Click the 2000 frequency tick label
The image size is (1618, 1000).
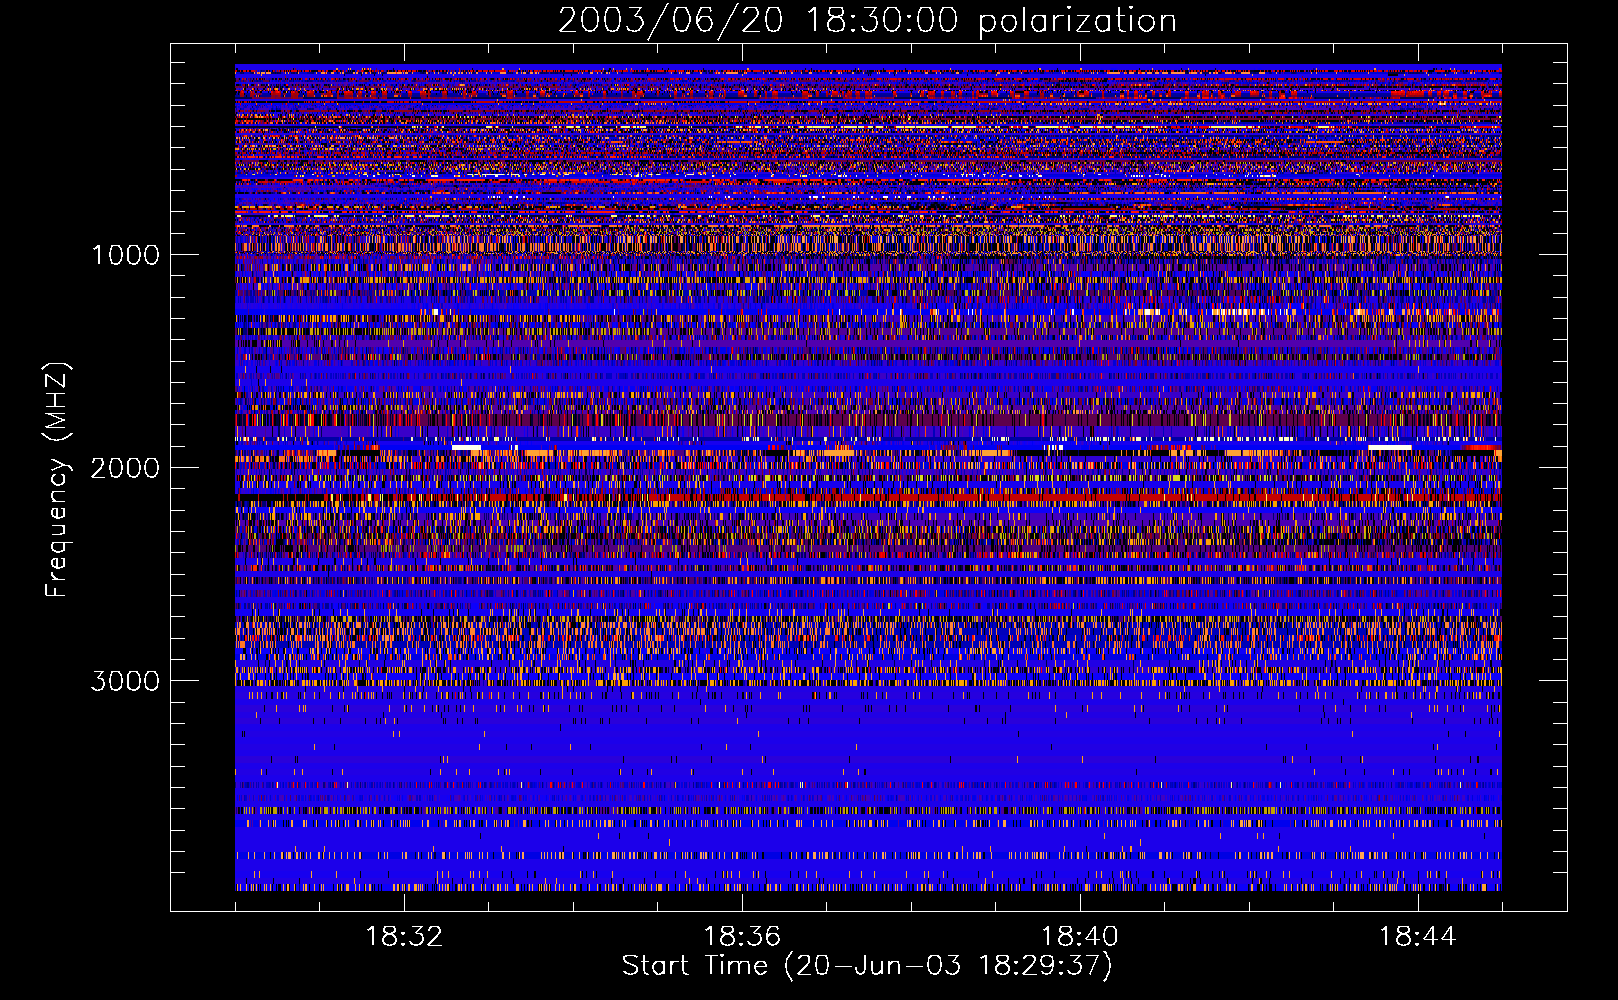click(125, 468)
